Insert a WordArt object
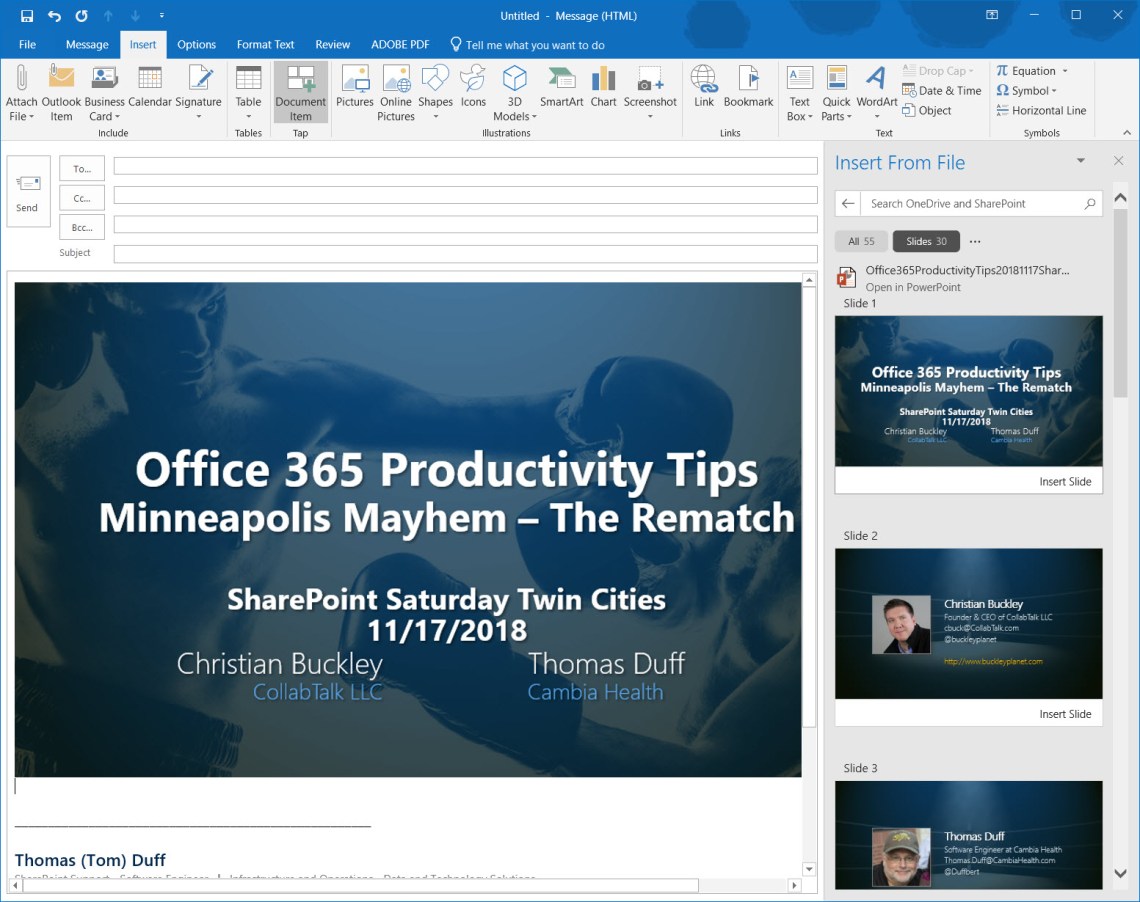1140x902 pixels. pyautogui.click(x=876, y=87)
